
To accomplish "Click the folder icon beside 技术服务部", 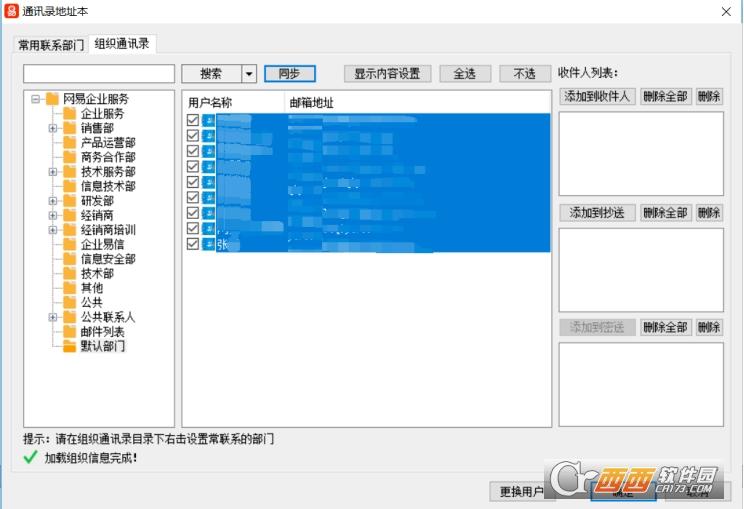I will [x=70, y=172].
